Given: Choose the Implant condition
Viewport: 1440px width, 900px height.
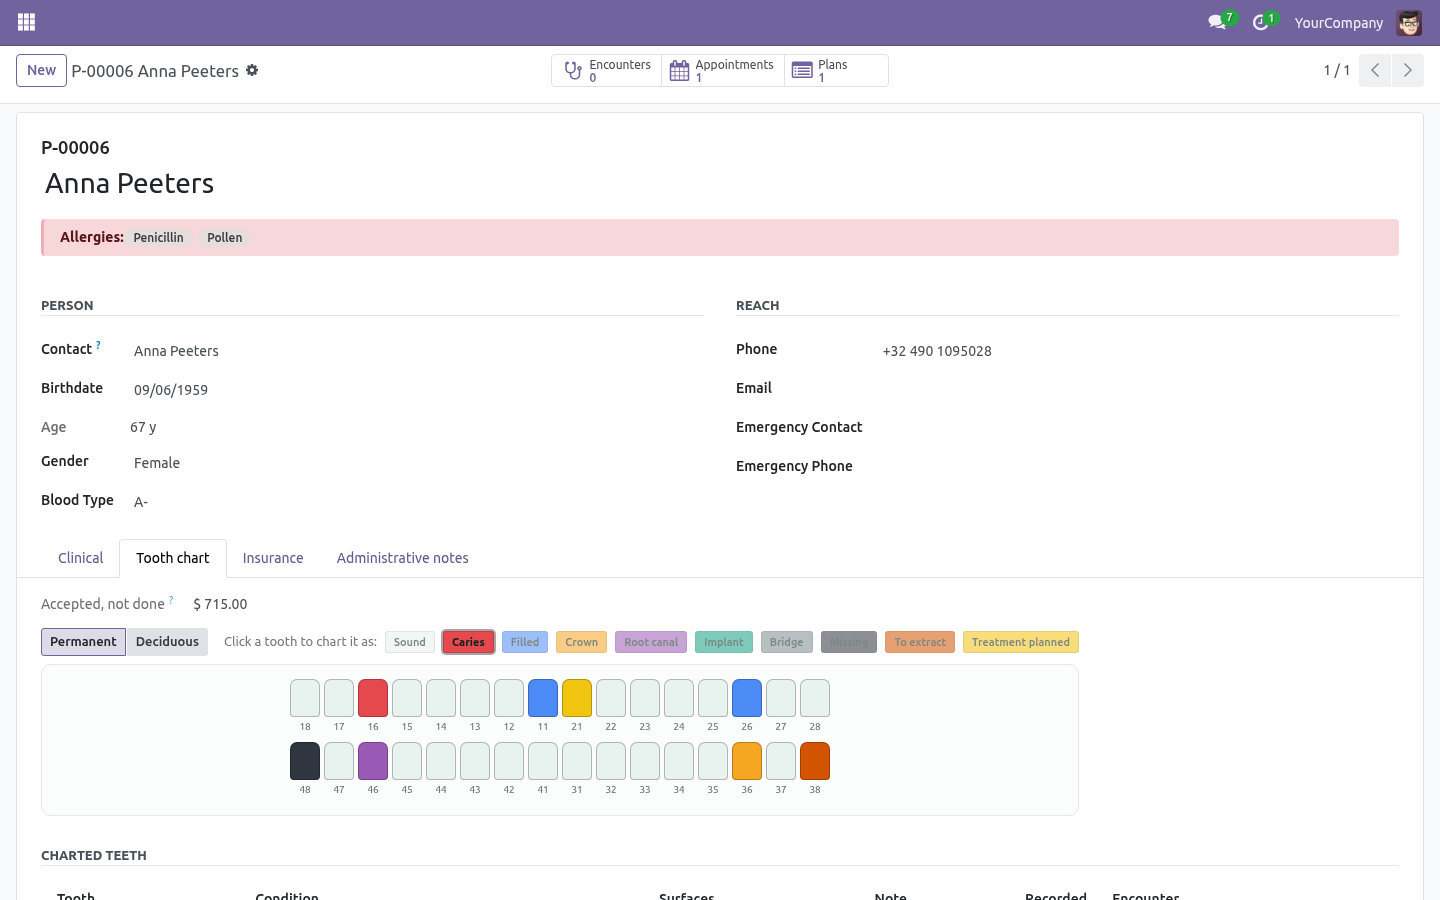Looking at the screenshot, I should point(724,642).
